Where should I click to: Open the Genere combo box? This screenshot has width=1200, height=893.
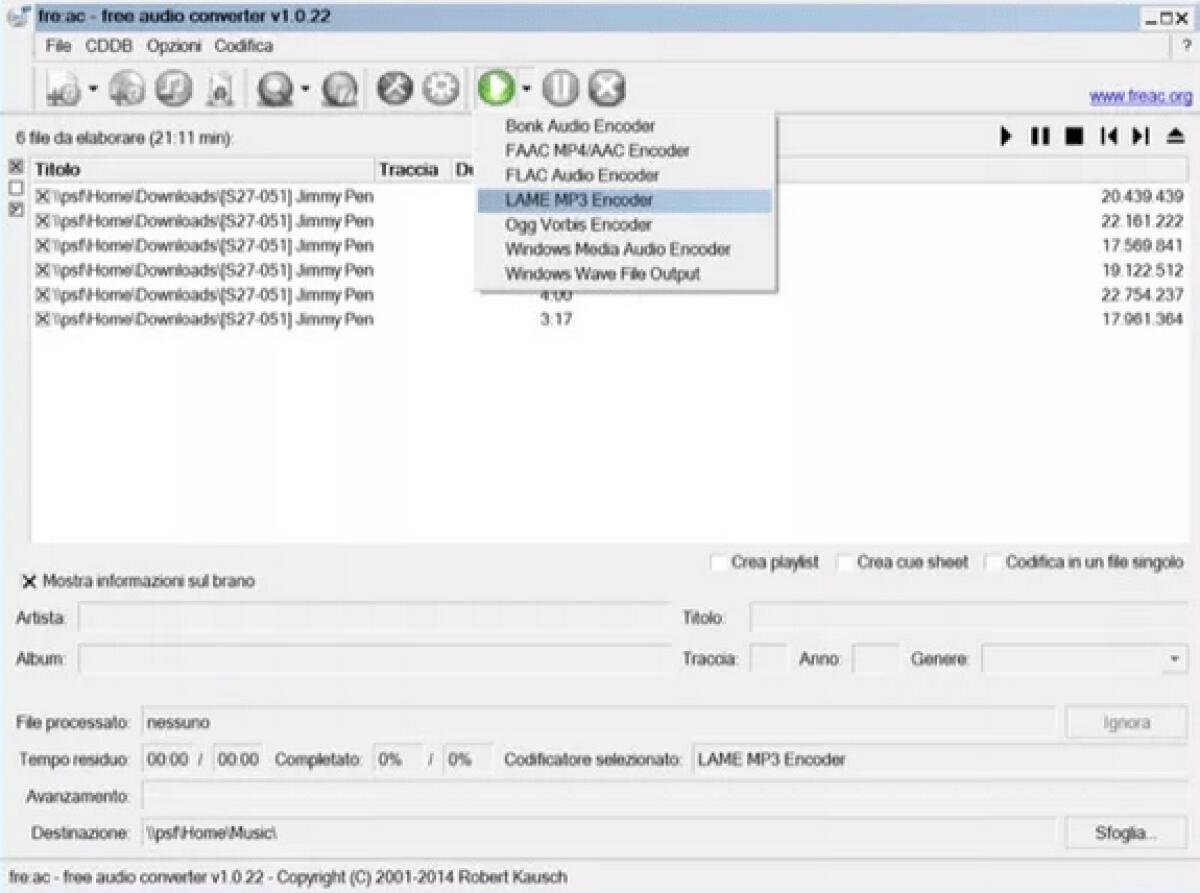[1172, 659]
